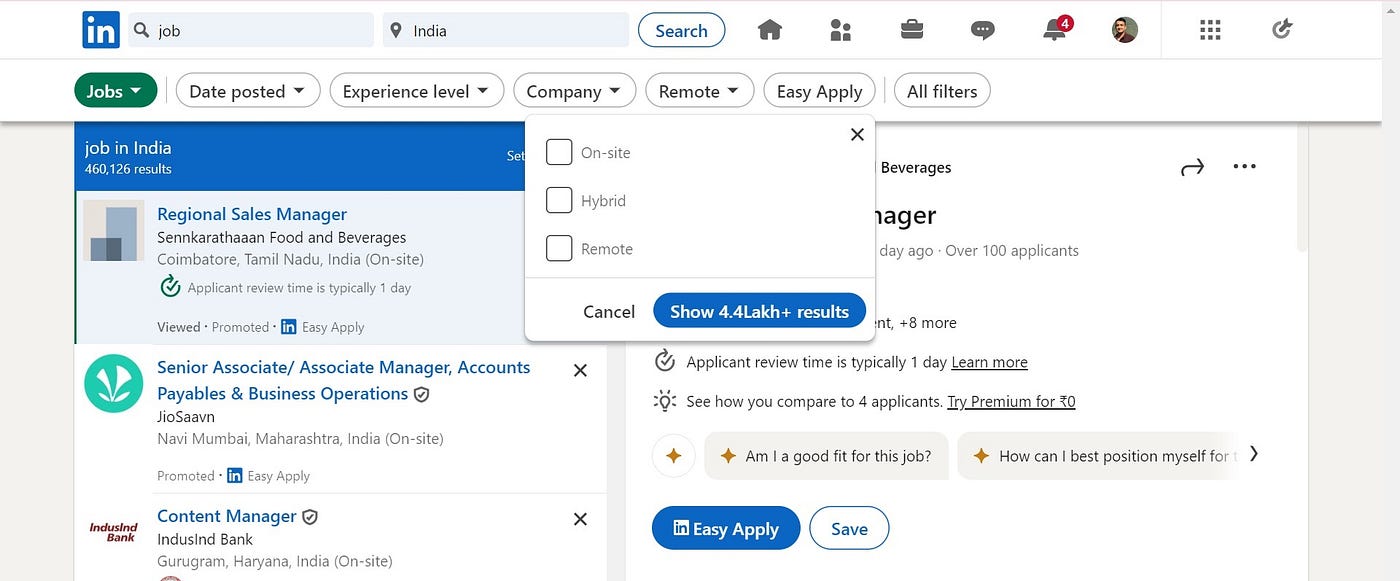Click Show 4.4Lakh+ results
Viewport: 1400px width, 581px height.
click(759, 311)
